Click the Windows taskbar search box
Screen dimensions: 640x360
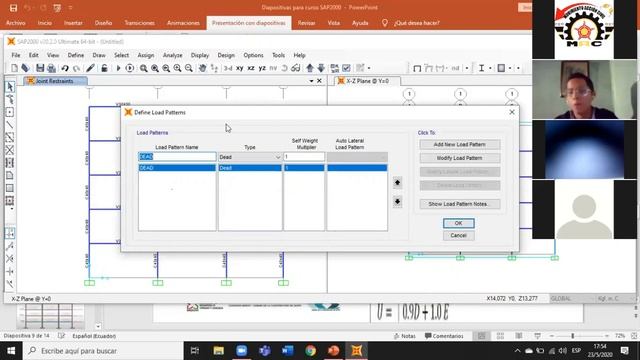point(103,351)
